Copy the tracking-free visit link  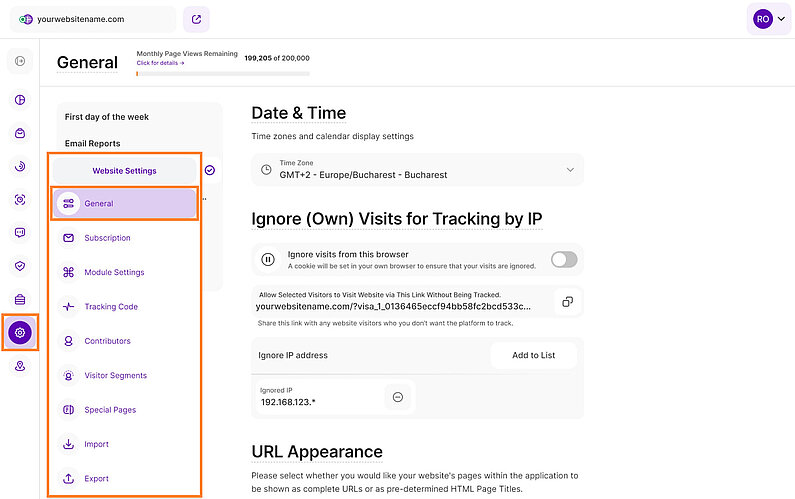pyautogui.click(x=566, y=302)
